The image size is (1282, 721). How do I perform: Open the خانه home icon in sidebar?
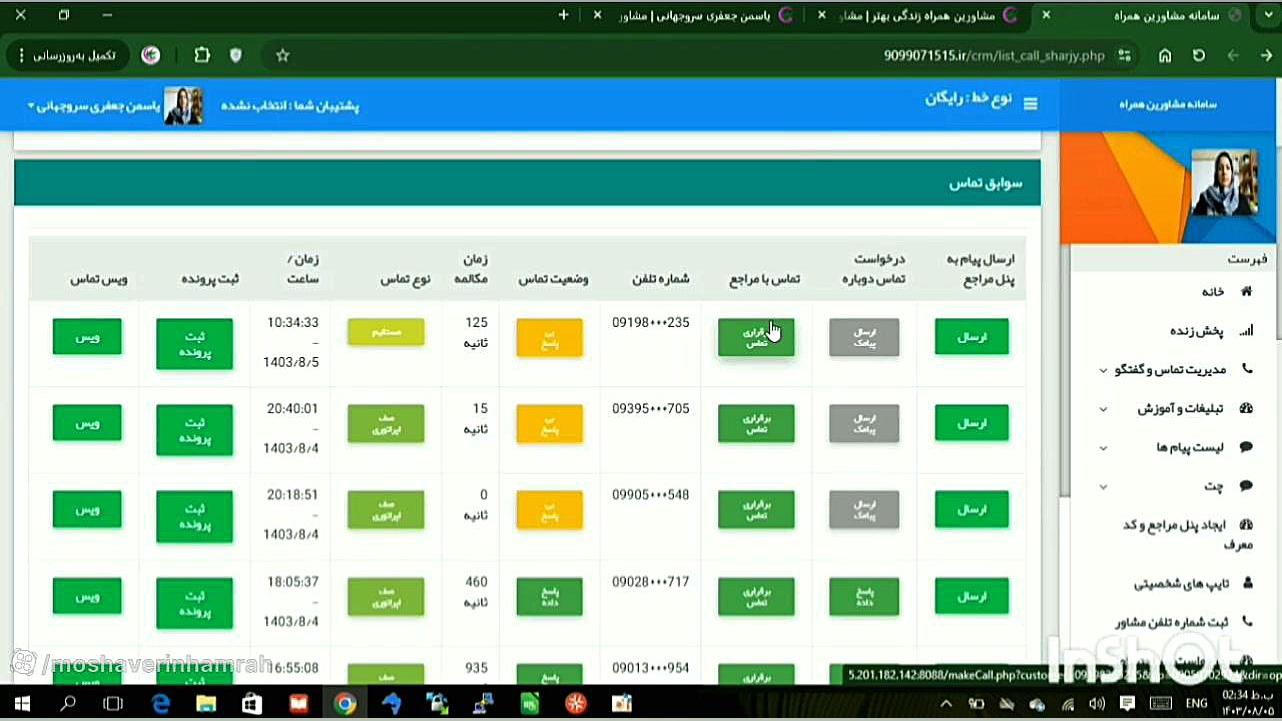point(1246,291)
